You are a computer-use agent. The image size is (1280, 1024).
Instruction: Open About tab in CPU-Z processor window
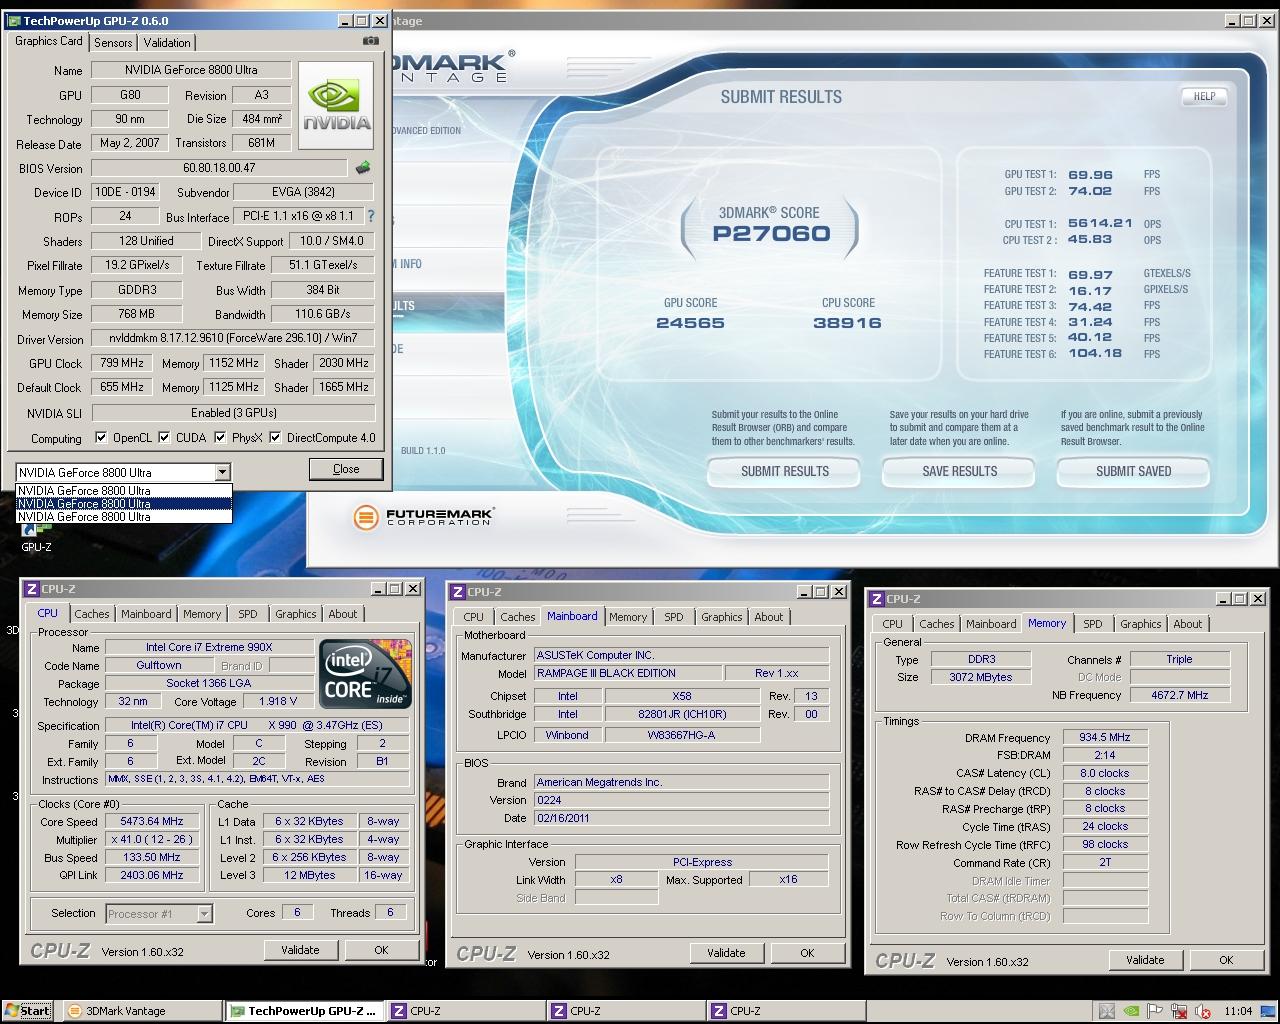[x=343, y=614]
